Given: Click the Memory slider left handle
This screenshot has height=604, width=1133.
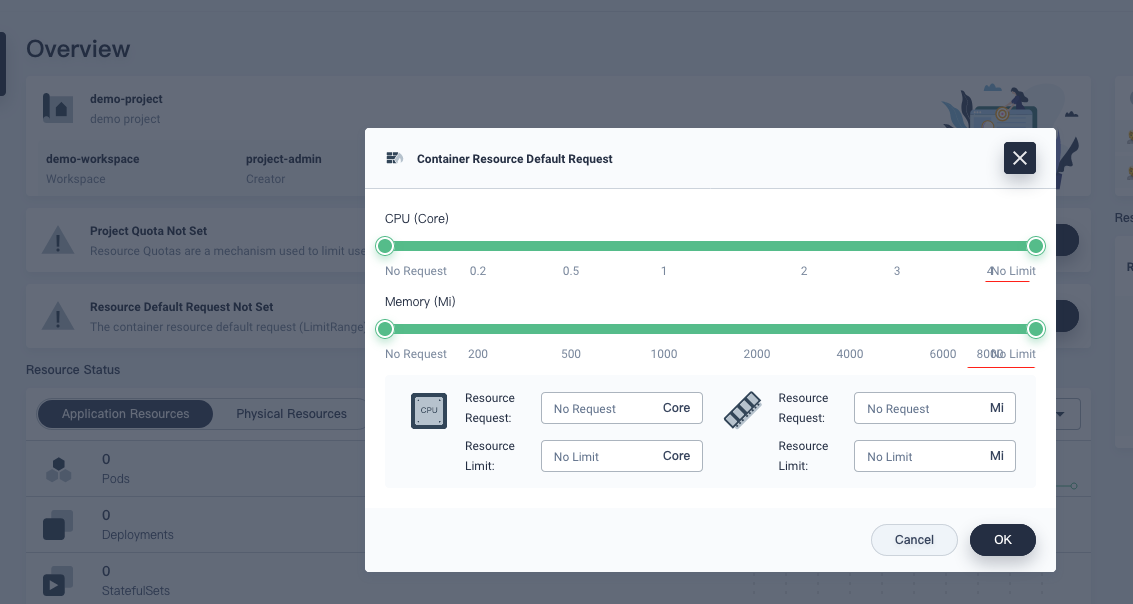Looking at the screenshot, I should [385, 329].
